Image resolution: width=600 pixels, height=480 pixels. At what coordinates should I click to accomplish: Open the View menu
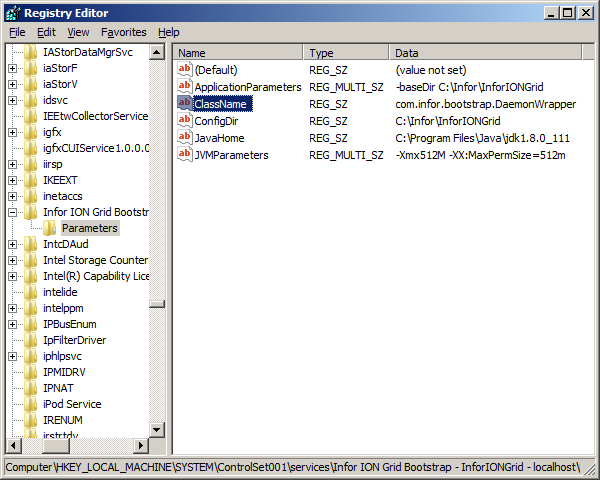78,32
